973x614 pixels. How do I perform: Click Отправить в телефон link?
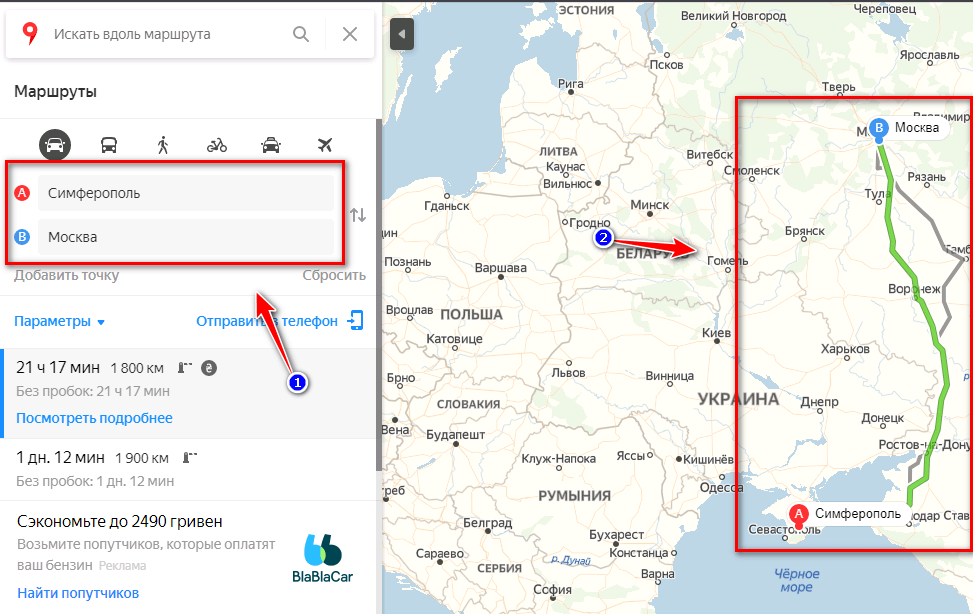pos(267,321)
